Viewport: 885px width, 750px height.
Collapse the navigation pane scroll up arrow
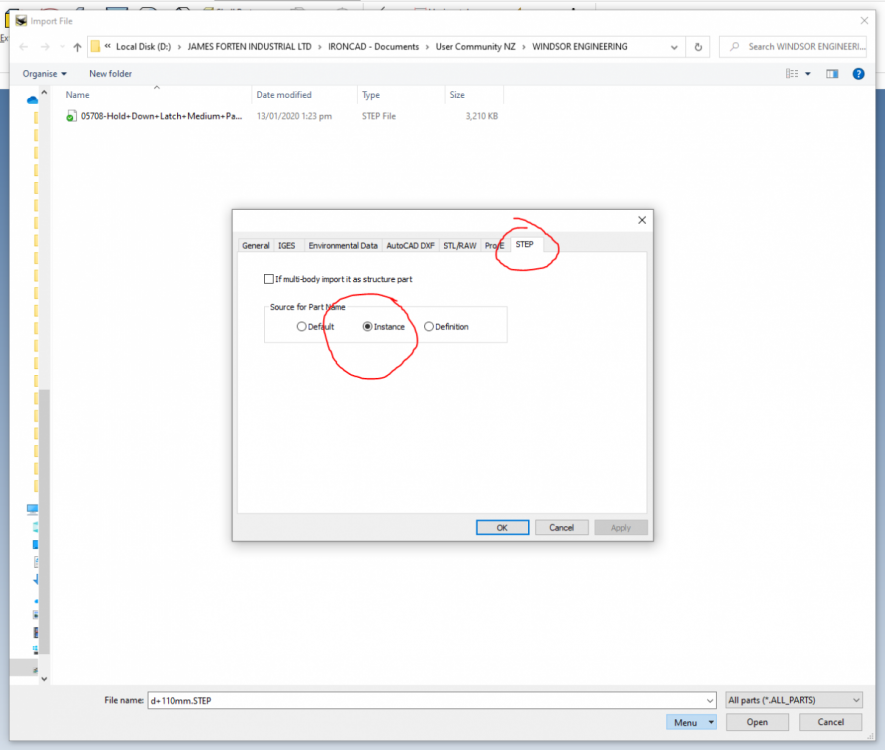[x=44, y=92]
